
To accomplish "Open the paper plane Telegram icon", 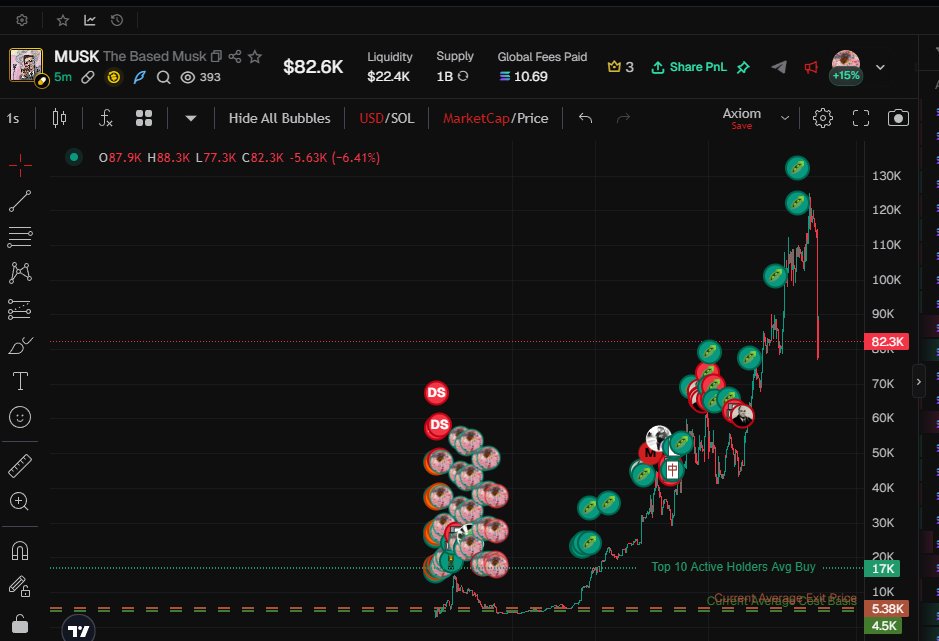I will (779, 67).
